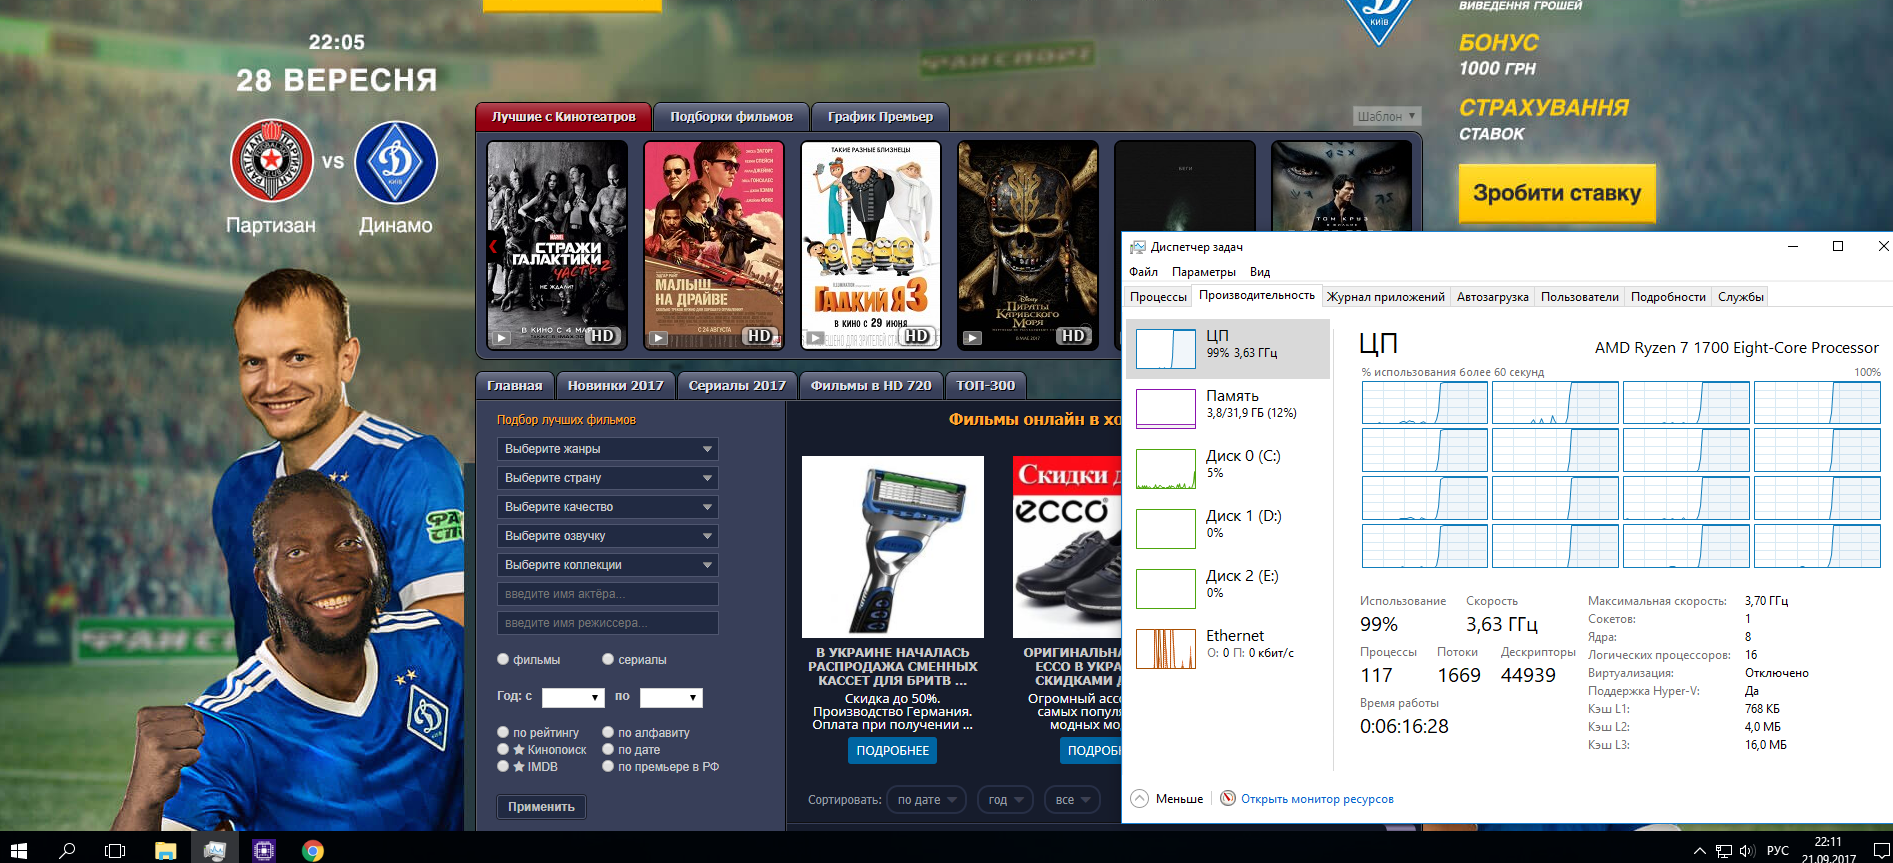Click the red left arrow of the movie carousel
1893x863 pixels.
(x=493, y=246)
